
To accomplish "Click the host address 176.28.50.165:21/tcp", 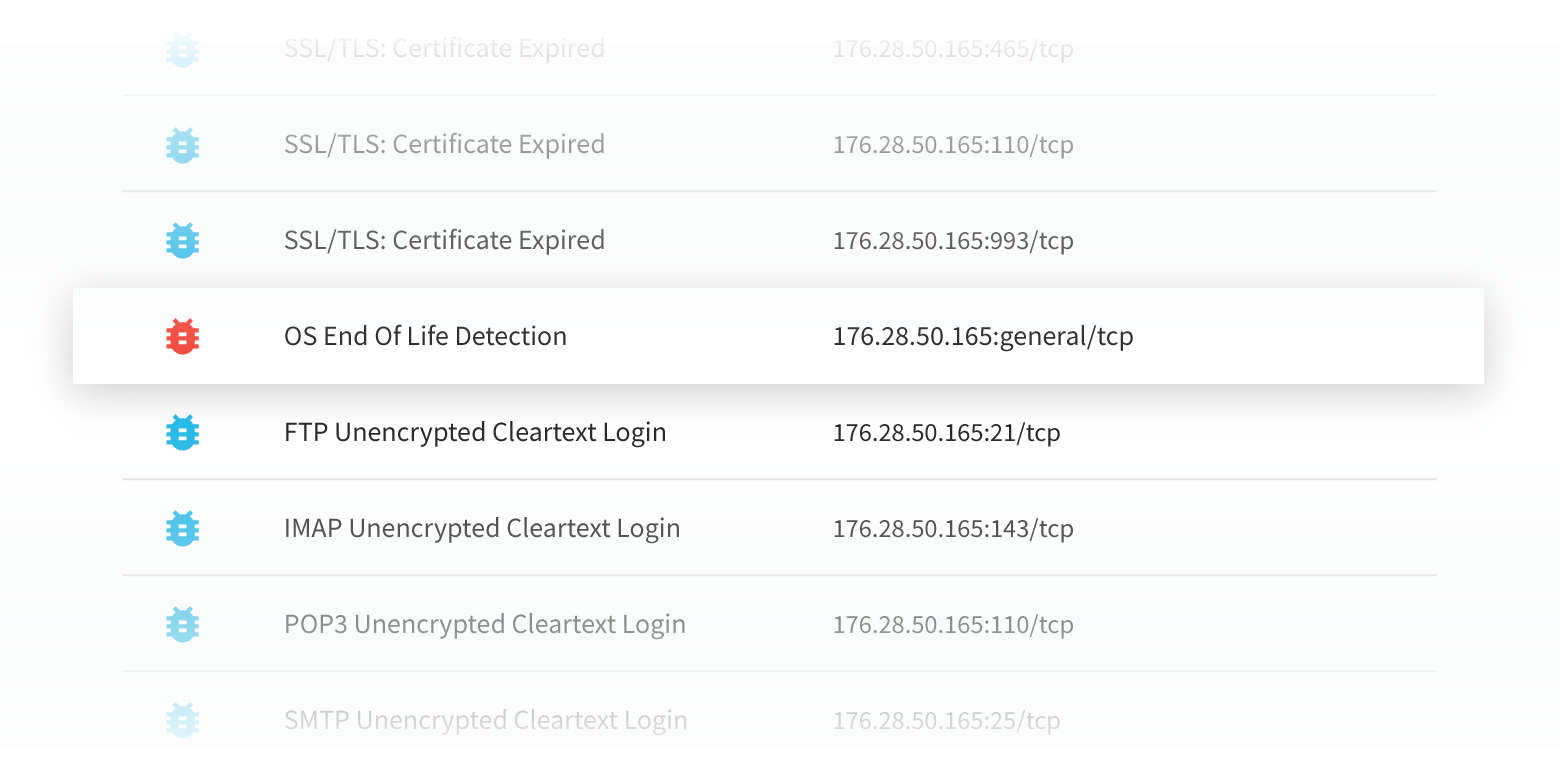I will click(946, 432).
